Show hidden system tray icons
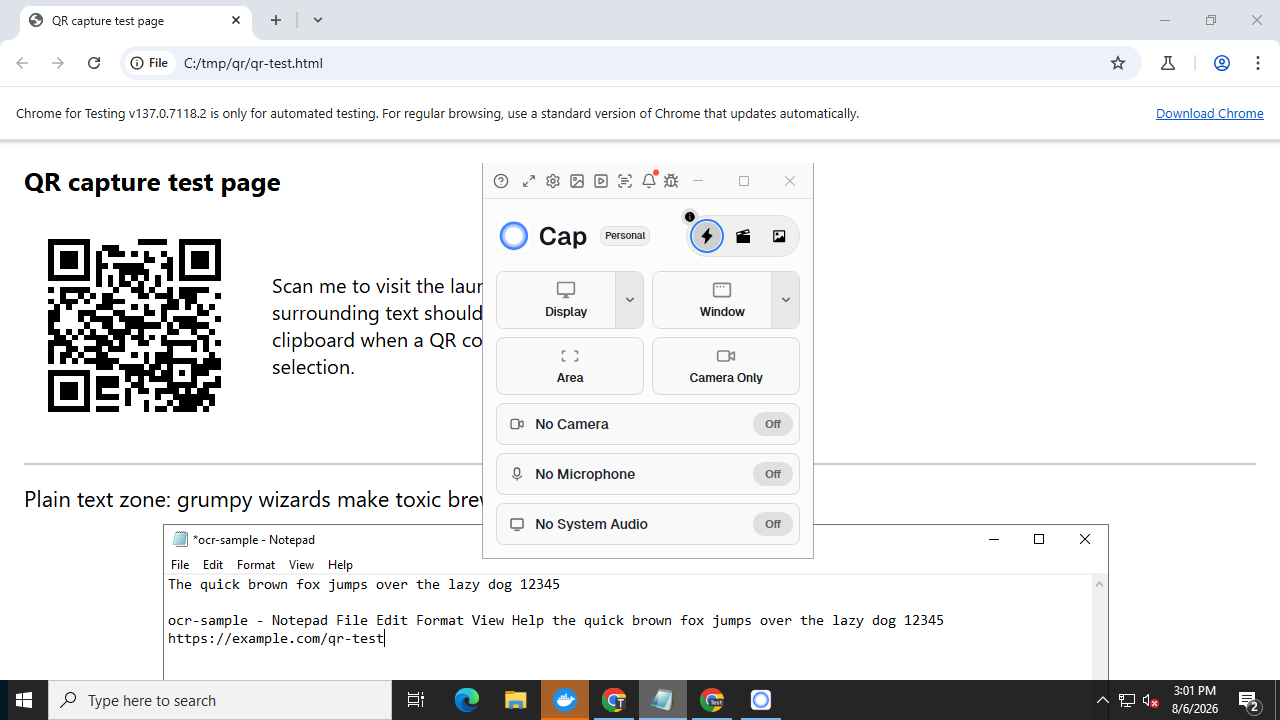The image size is (1280, 720). coord(1102,700)
